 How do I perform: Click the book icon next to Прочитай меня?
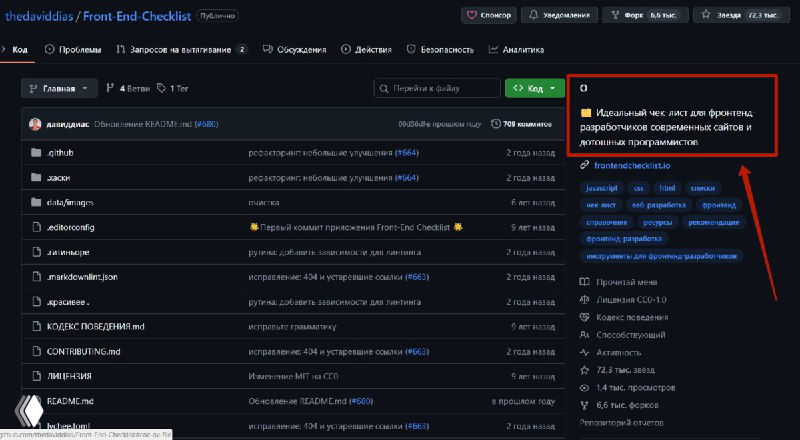(x=585, y=282)
